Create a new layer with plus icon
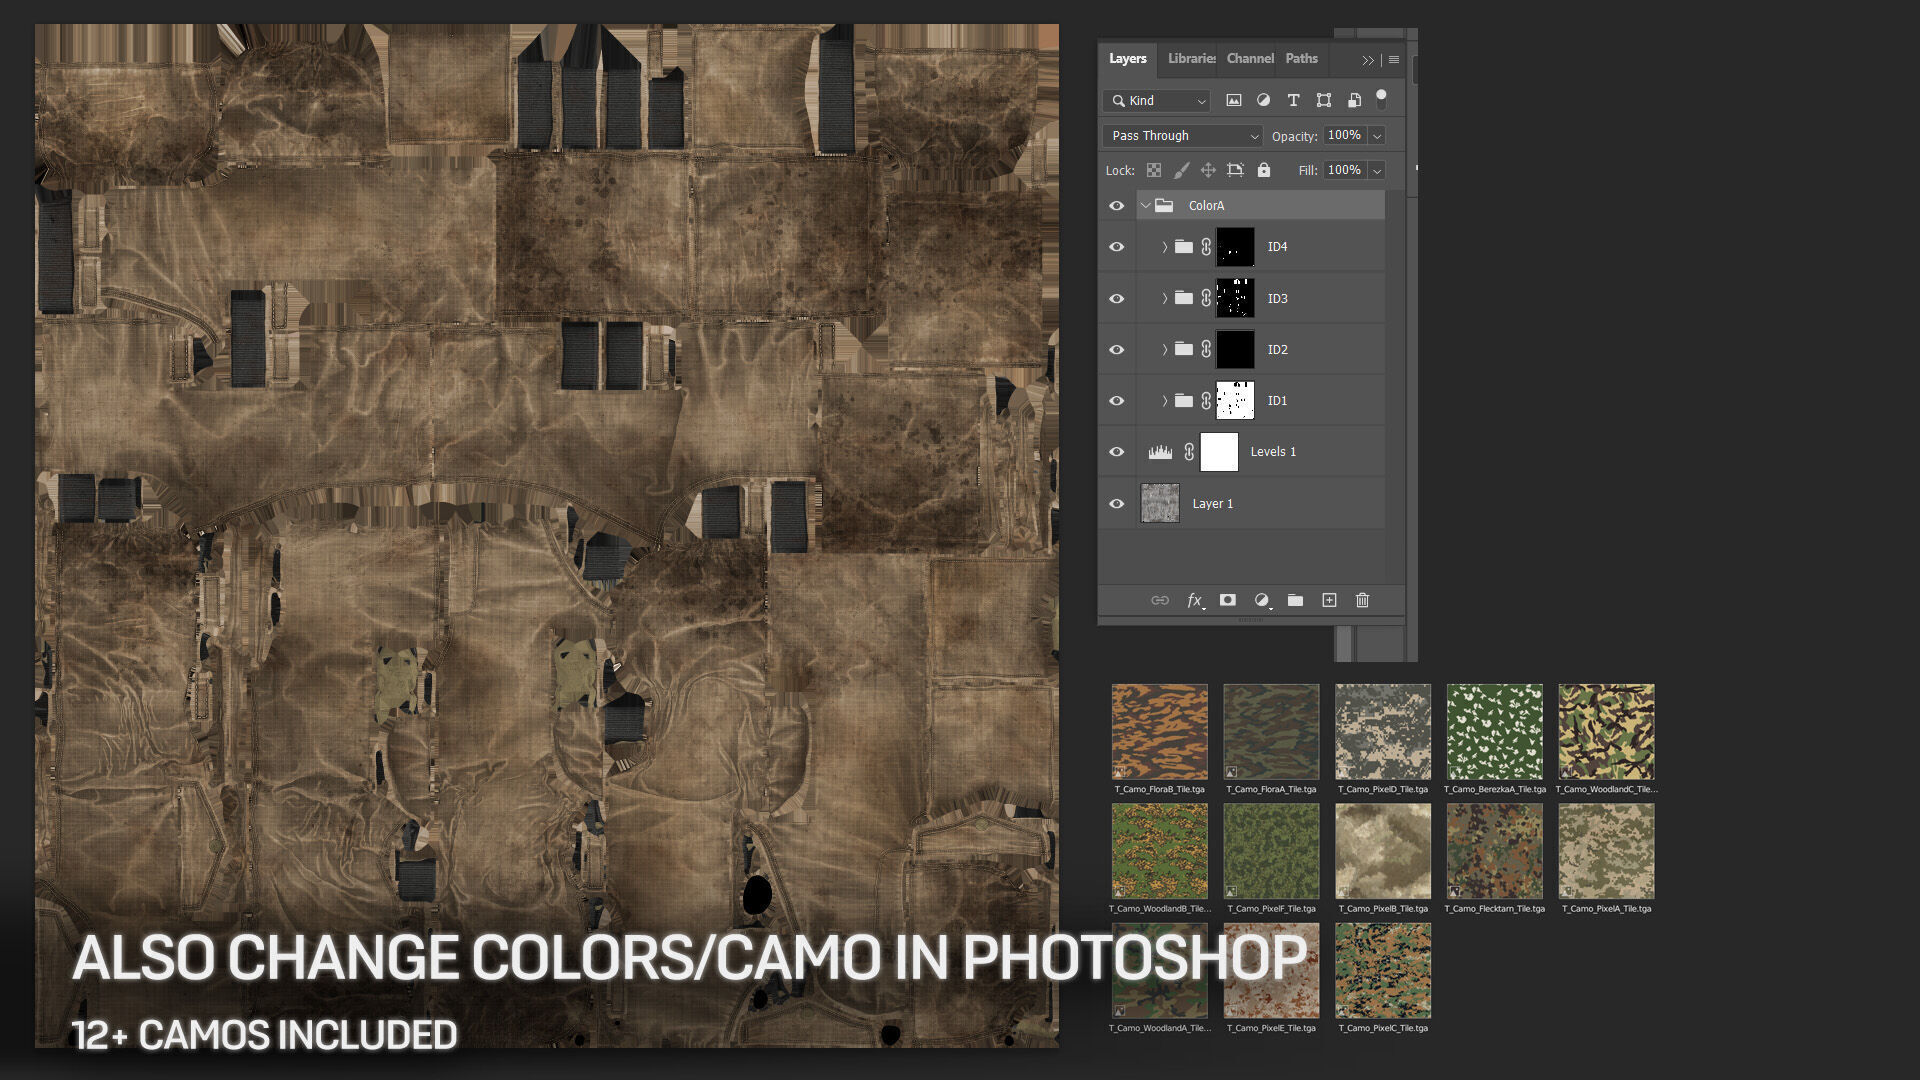 pyautogui.click(x=1329, y=600)
